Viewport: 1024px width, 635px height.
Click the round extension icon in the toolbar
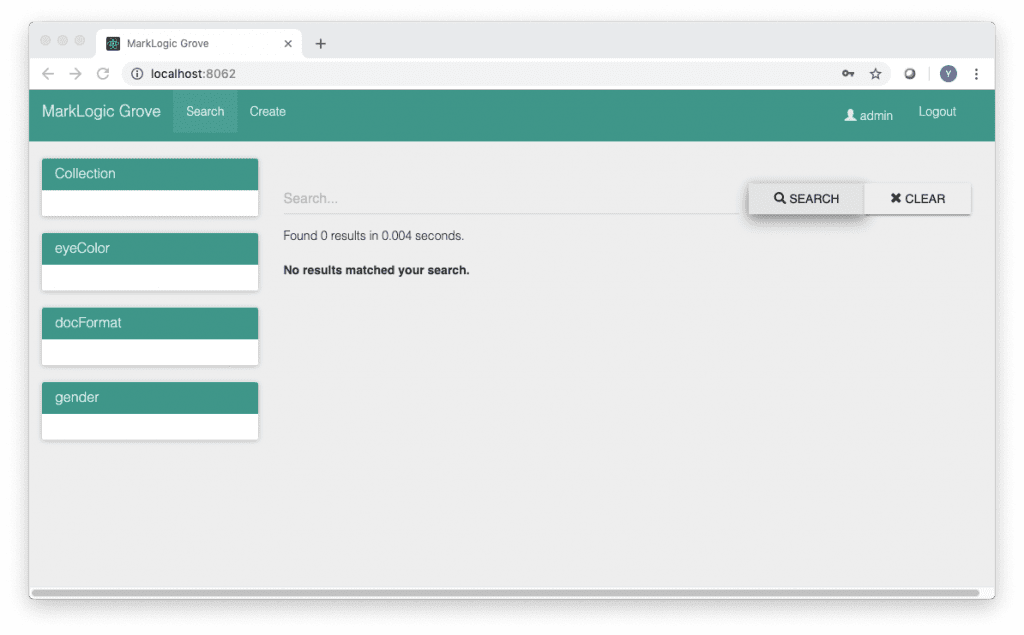910,74
